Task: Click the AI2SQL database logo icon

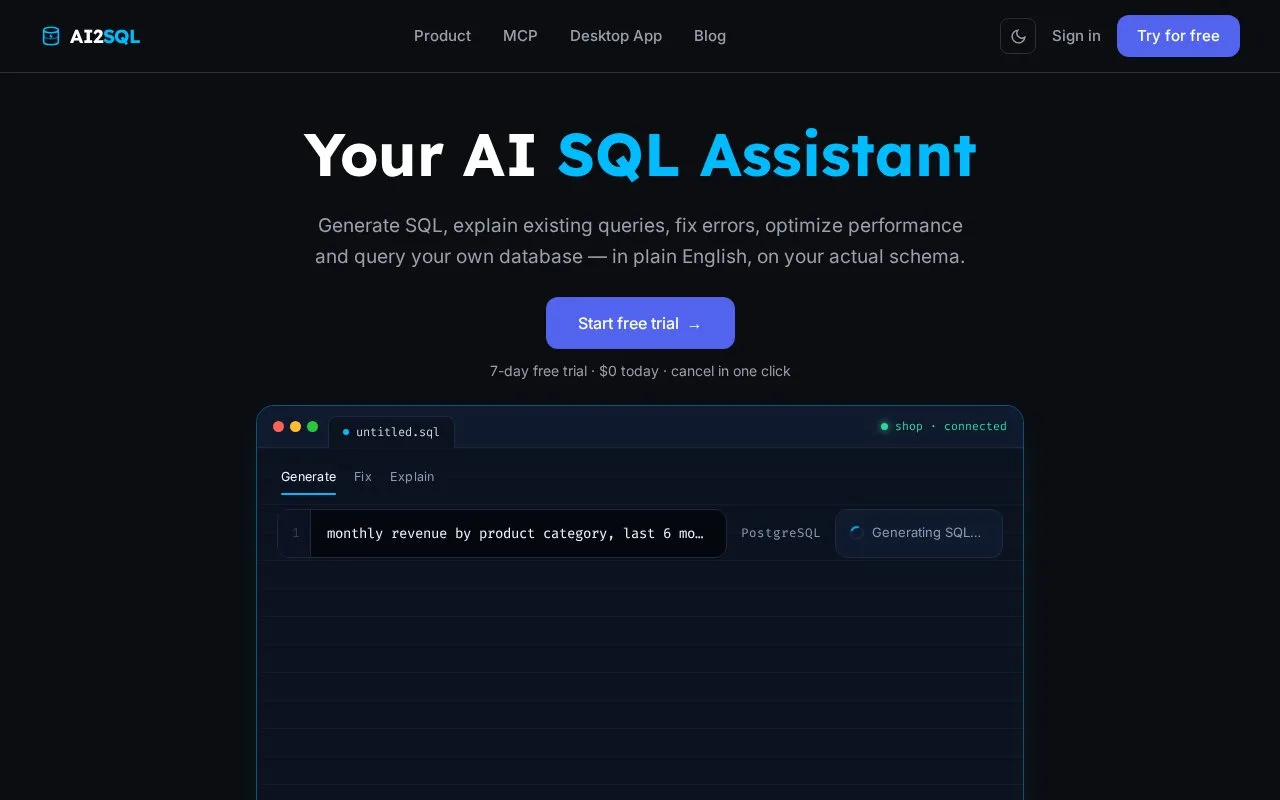Action: pos(51,36)
